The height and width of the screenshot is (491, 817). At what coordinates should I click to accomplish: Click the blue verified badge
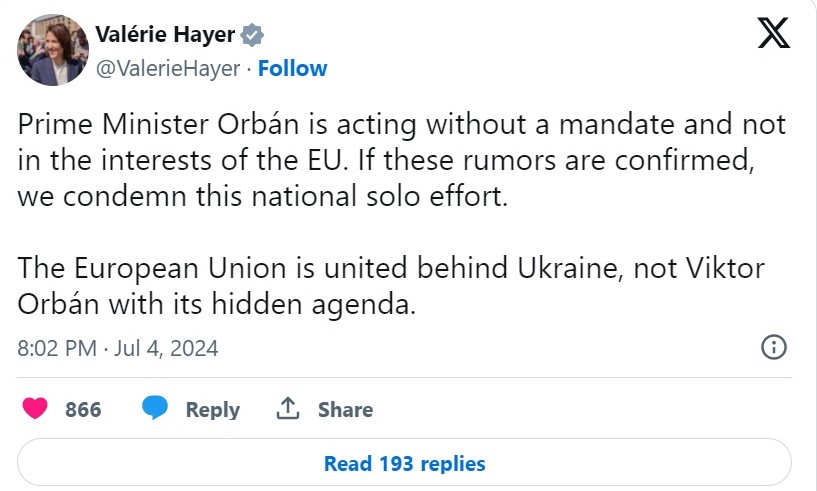click(x=253, y=36)
